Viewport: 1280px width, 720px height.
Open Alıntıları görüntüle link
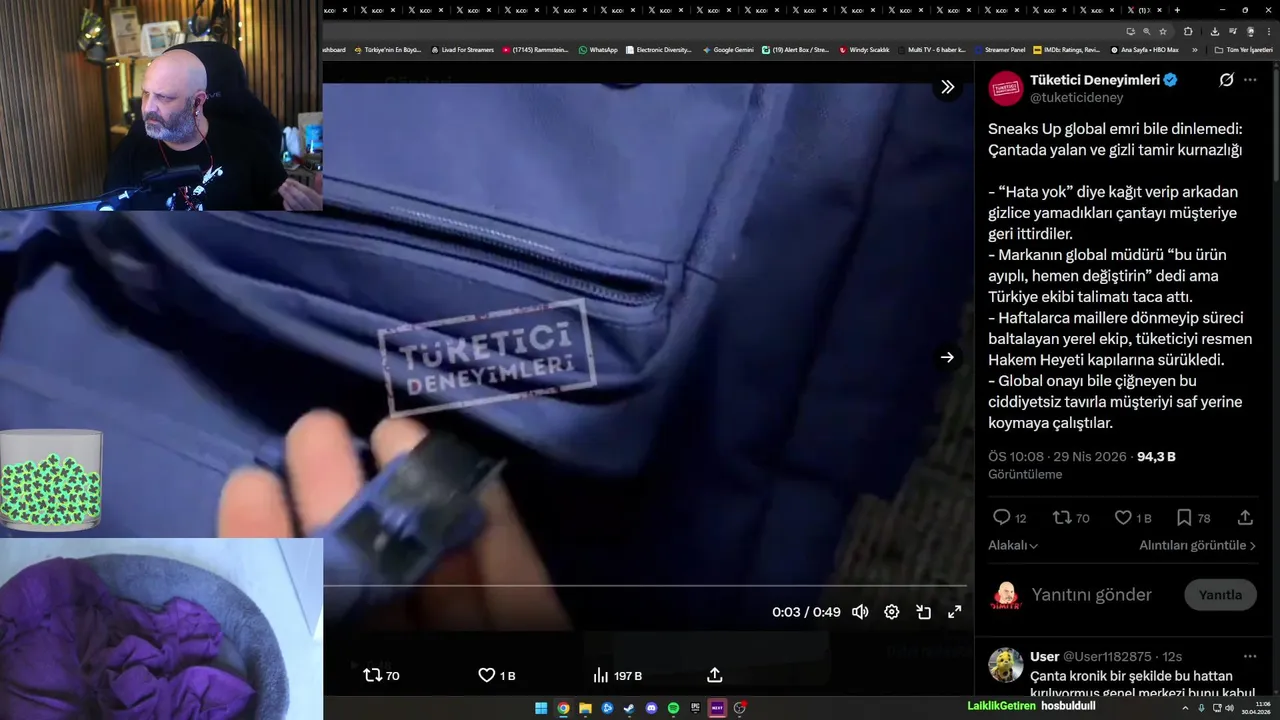coord(1197,546)
